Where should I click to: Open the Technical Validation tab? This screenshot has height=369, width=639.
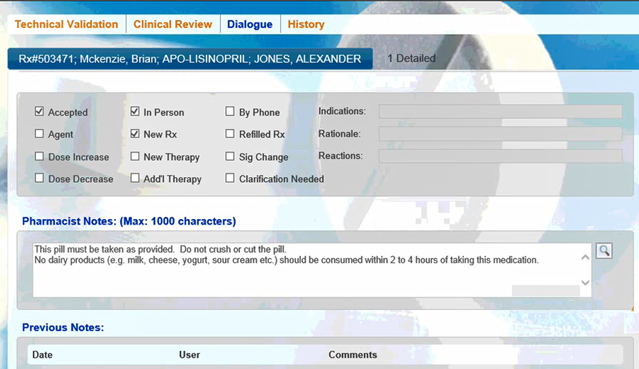tap(66, 24)
